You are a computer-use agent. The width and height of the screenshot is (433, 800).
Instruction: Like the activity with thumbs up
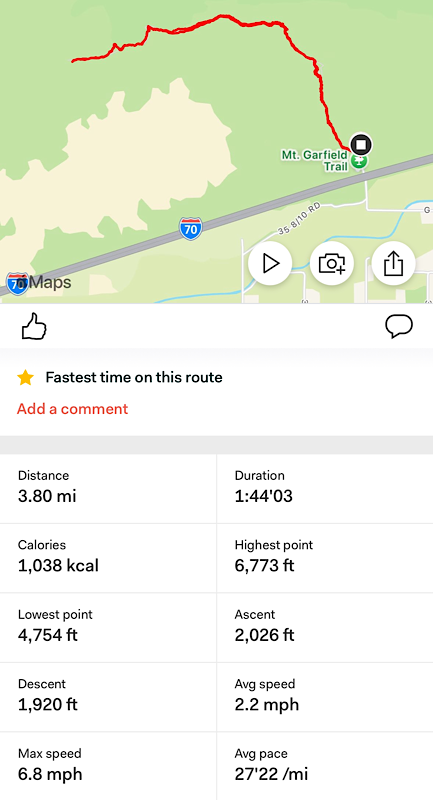coord(34,326)
